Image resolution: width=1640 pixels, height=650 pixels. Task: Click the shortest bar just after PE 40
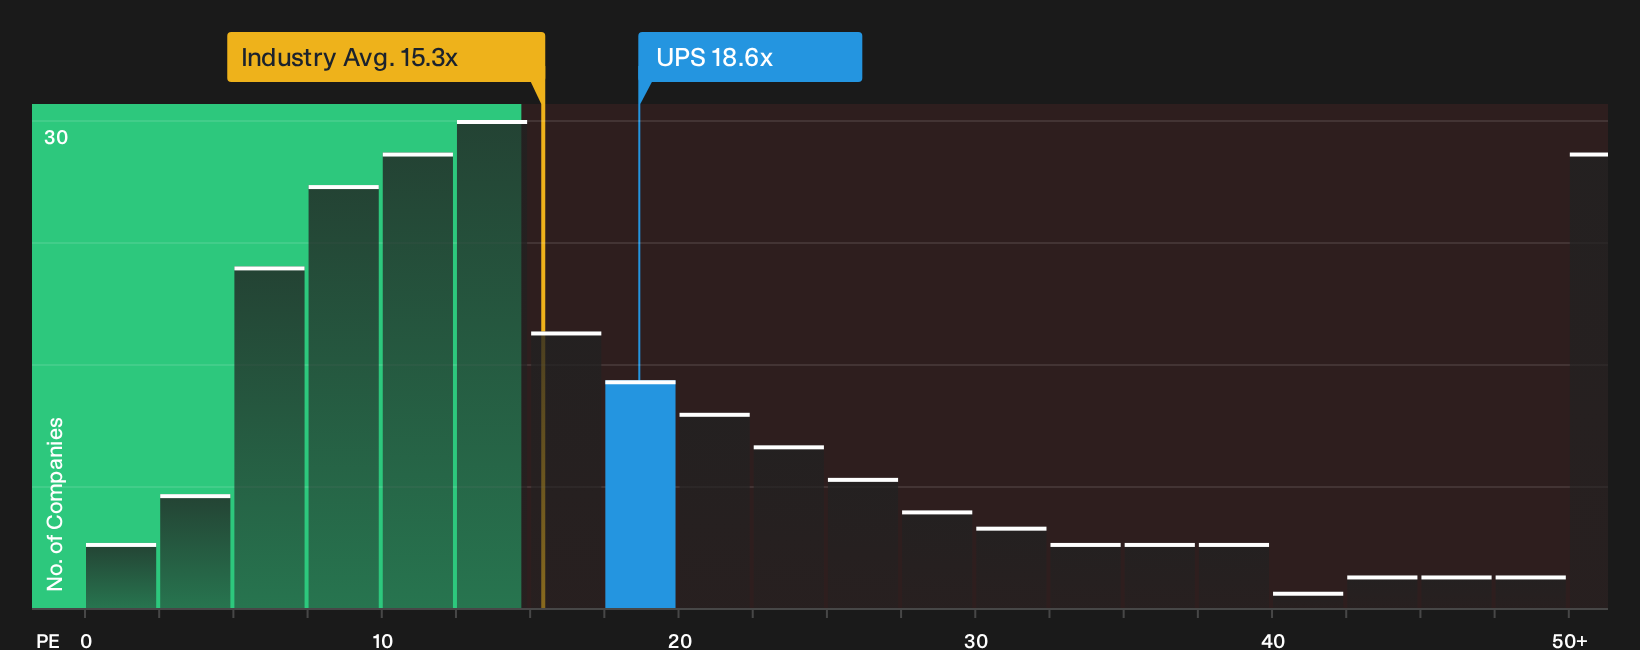1308,600
